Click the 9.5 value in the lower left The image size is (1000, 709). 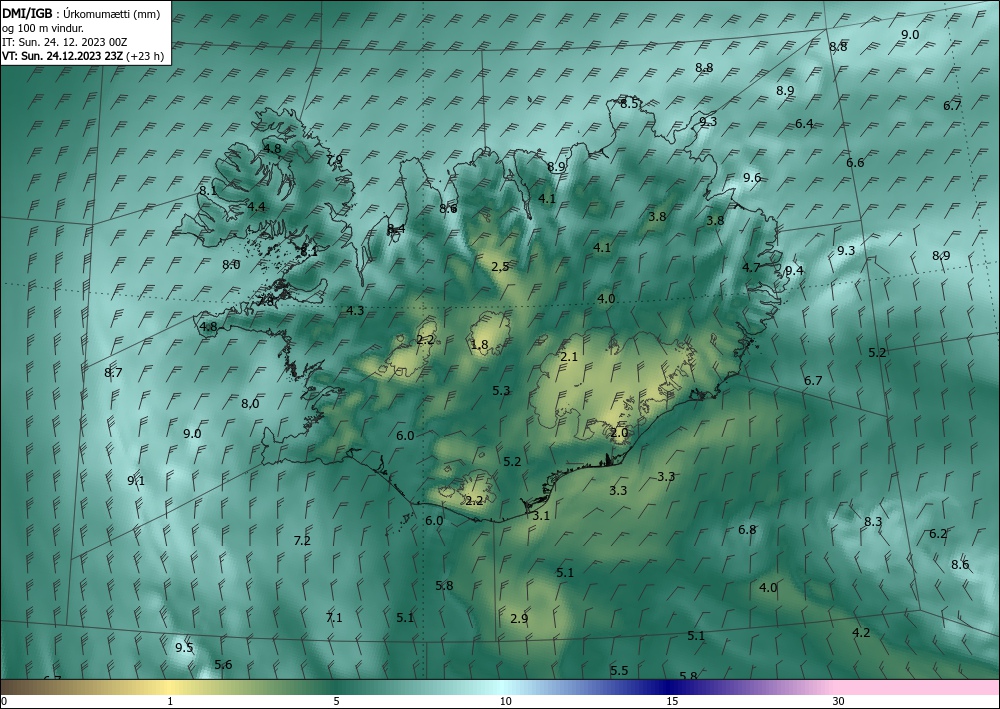click(x=184, y=648)
